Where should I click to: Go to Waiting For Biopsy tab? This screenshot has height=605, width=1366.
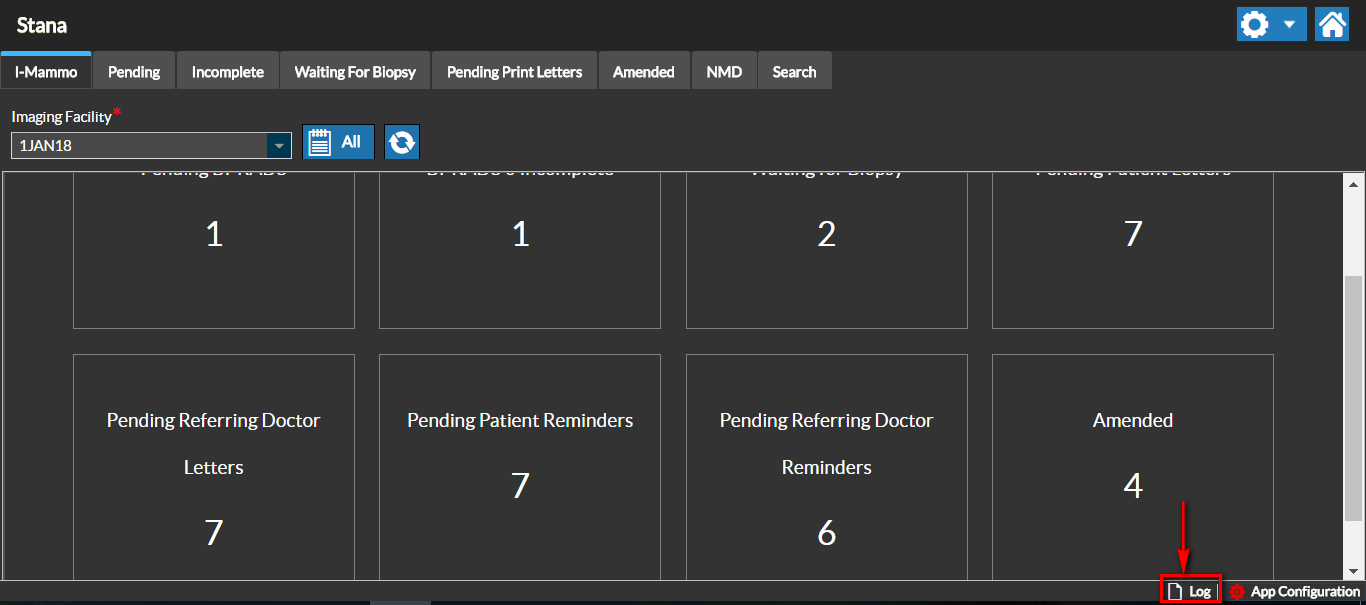point(355,72)
